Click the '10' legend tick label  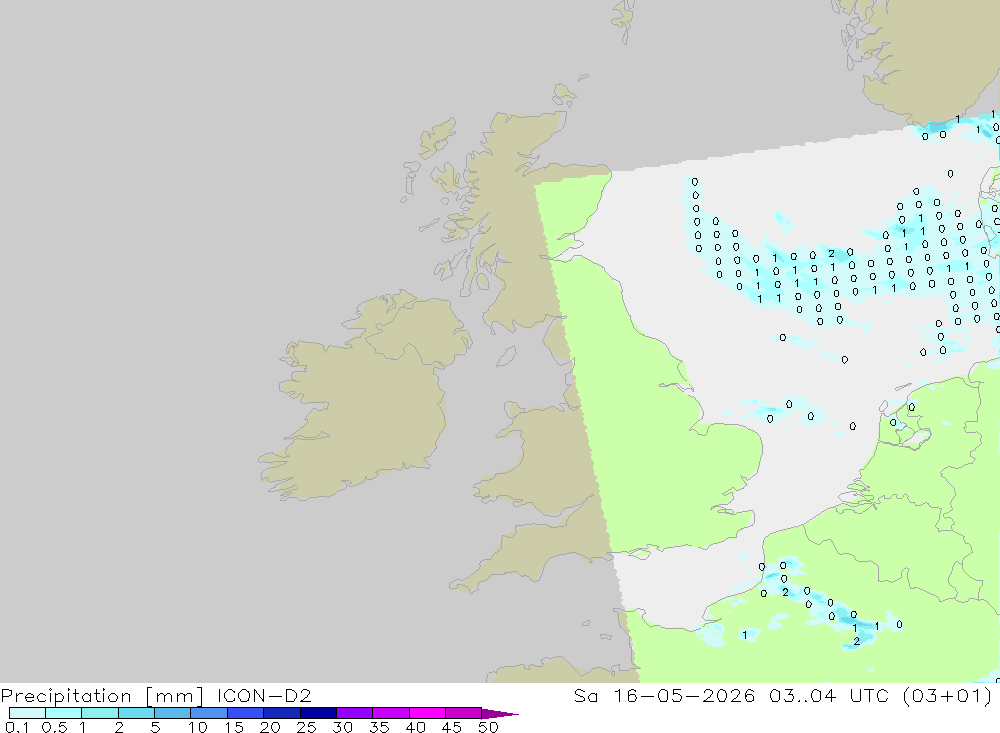coord(198,727)
